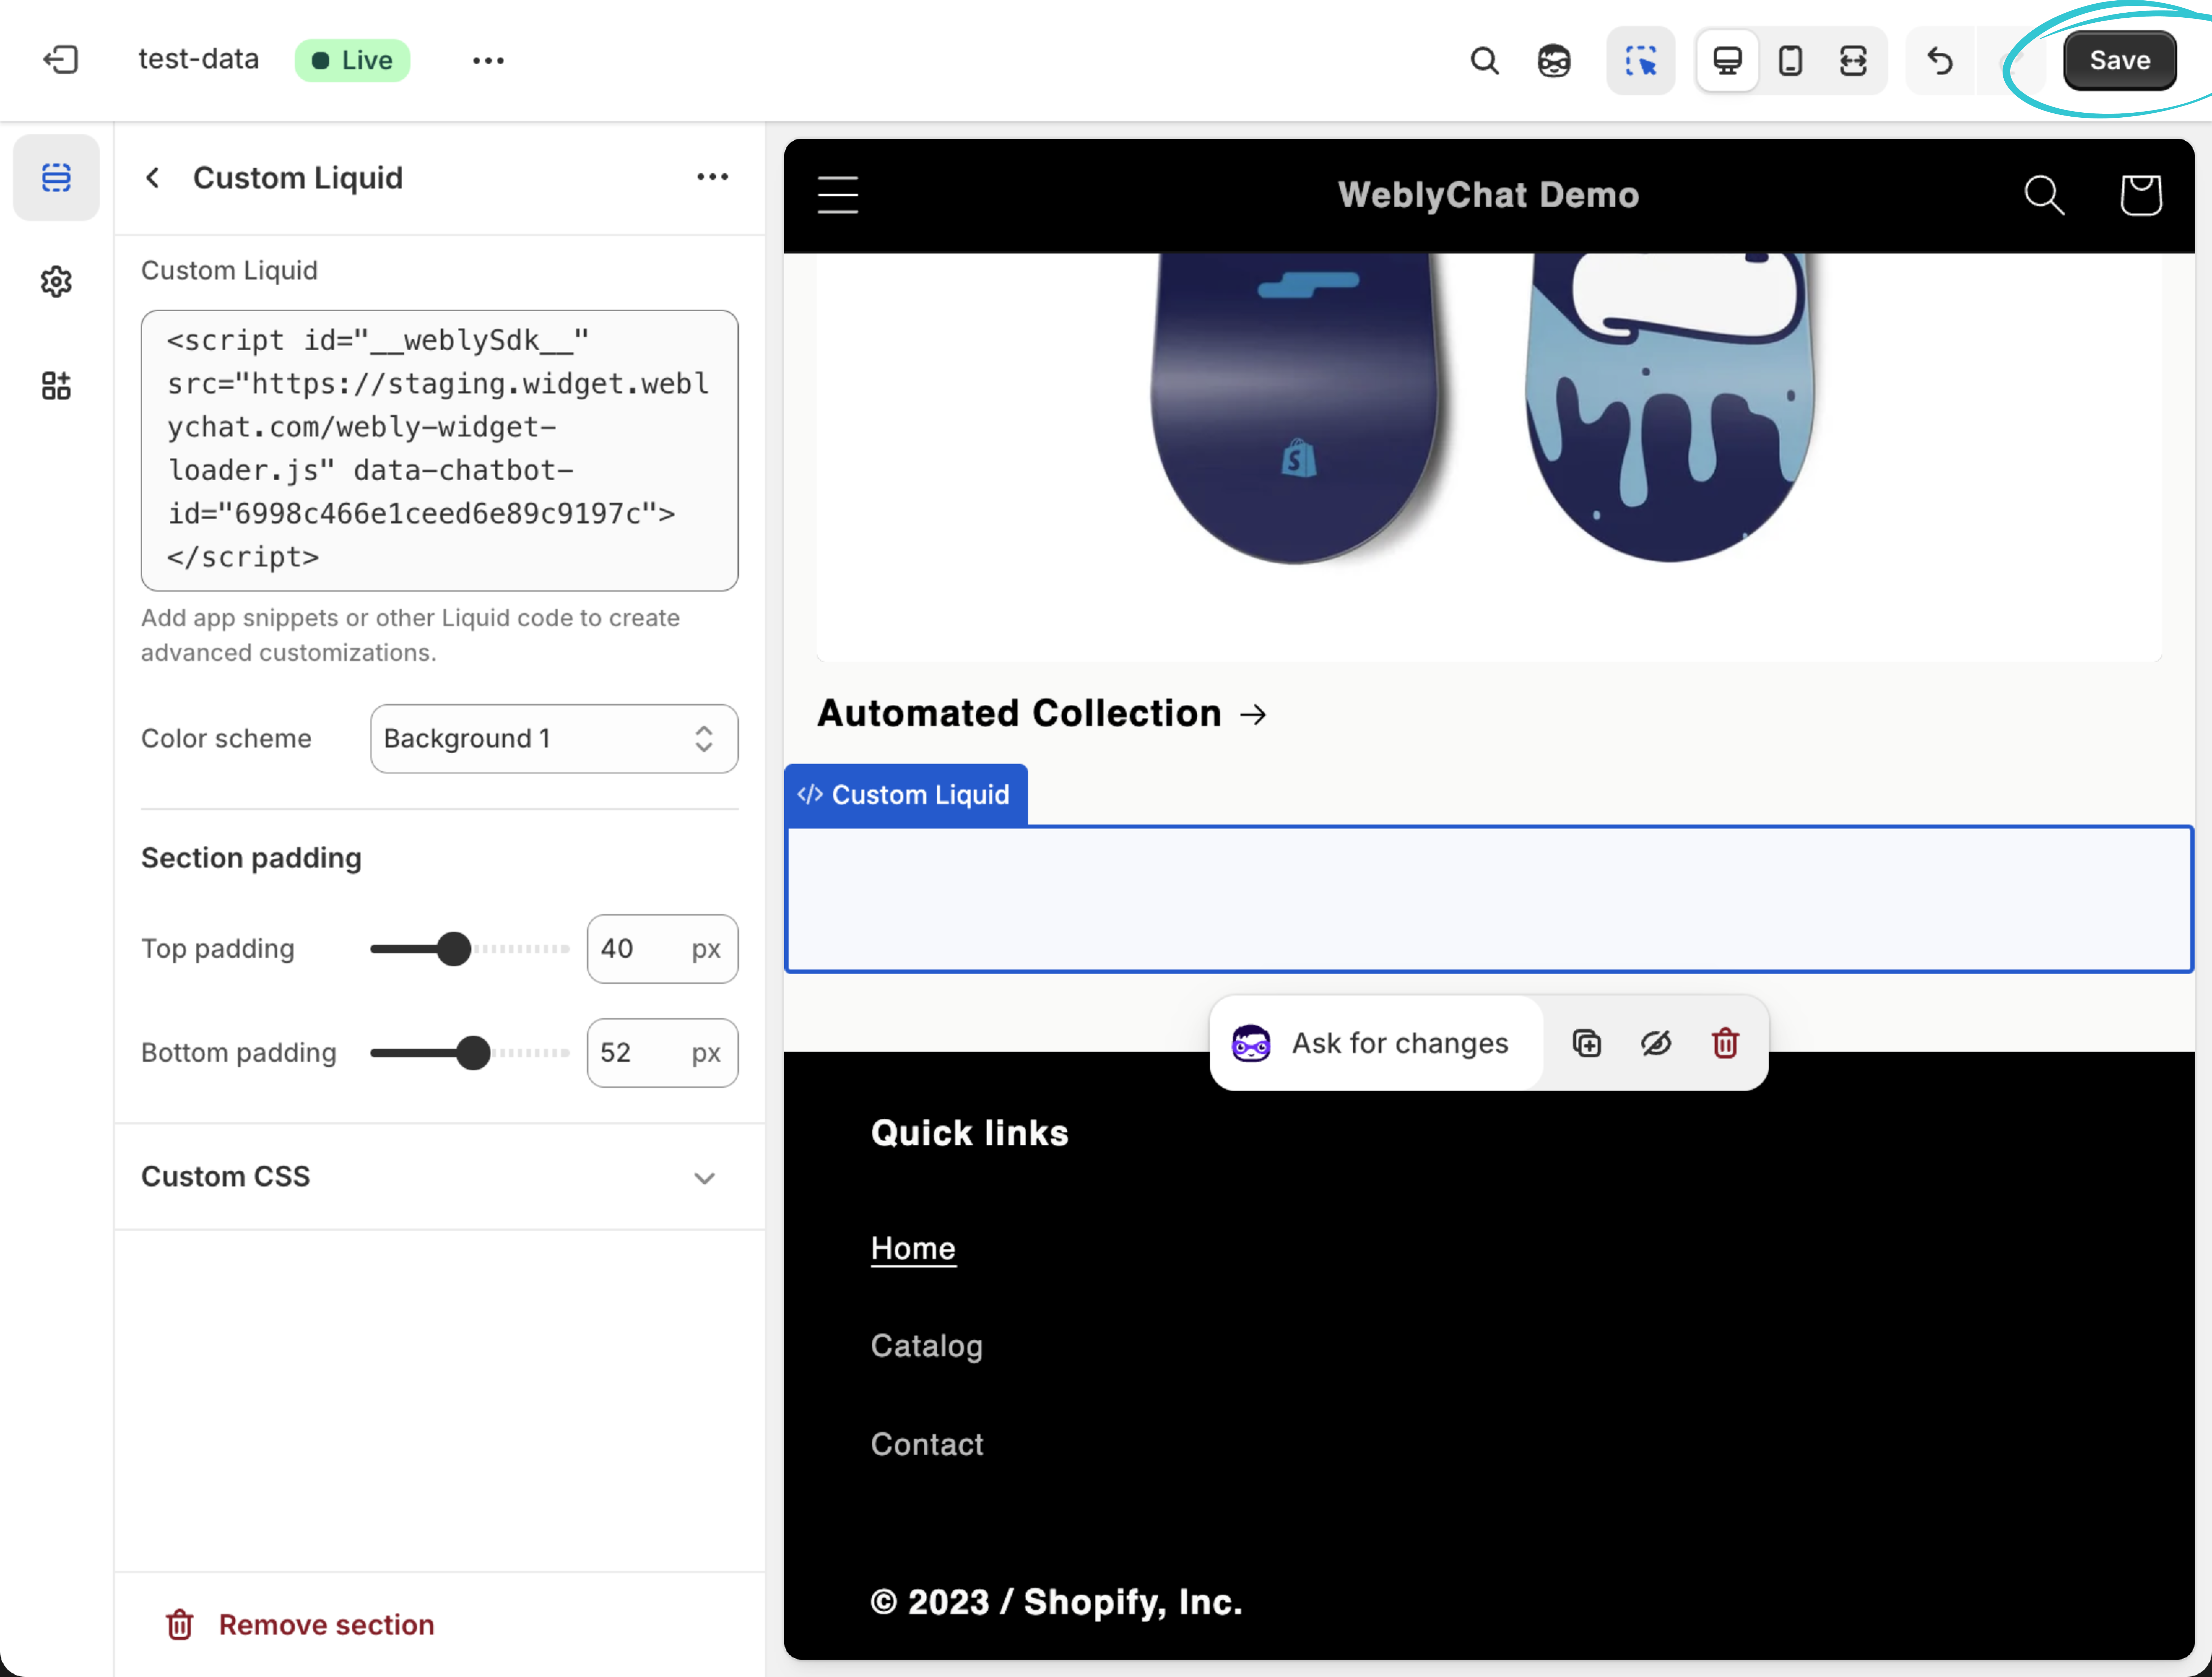Open the Color scheme dropdown
This screenshot has height=1677, width=2212.
point(553,739)
